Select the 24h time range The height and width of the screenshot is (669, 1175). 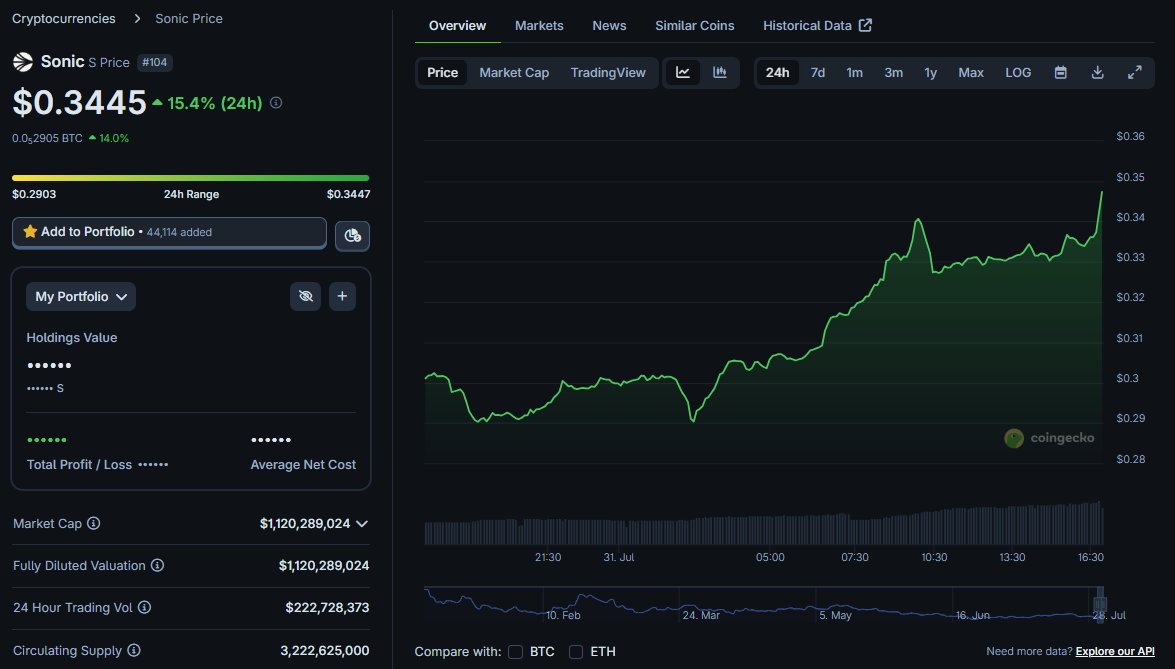click(777, 73)
